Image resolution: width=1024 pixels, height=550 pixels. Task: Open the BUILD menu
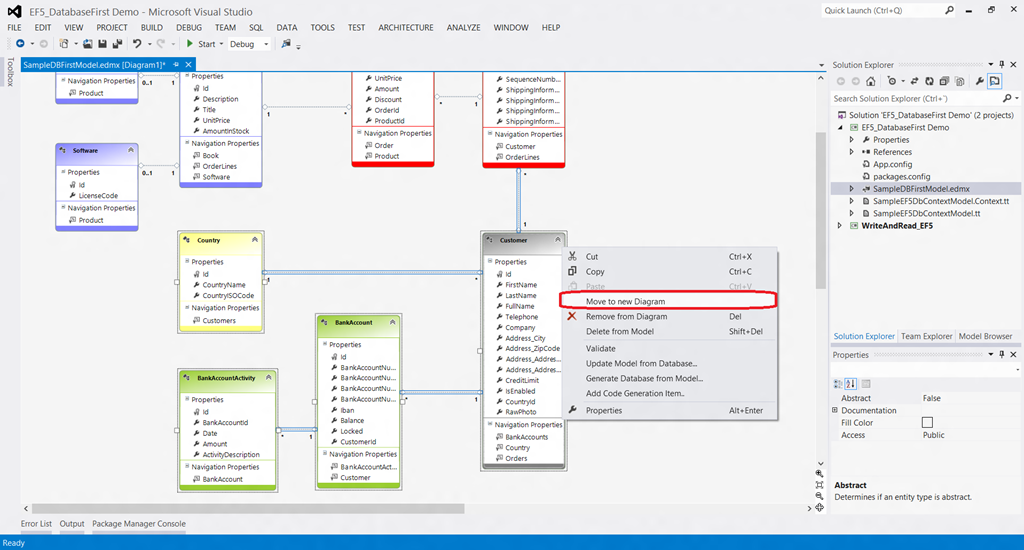click(152, 27)
